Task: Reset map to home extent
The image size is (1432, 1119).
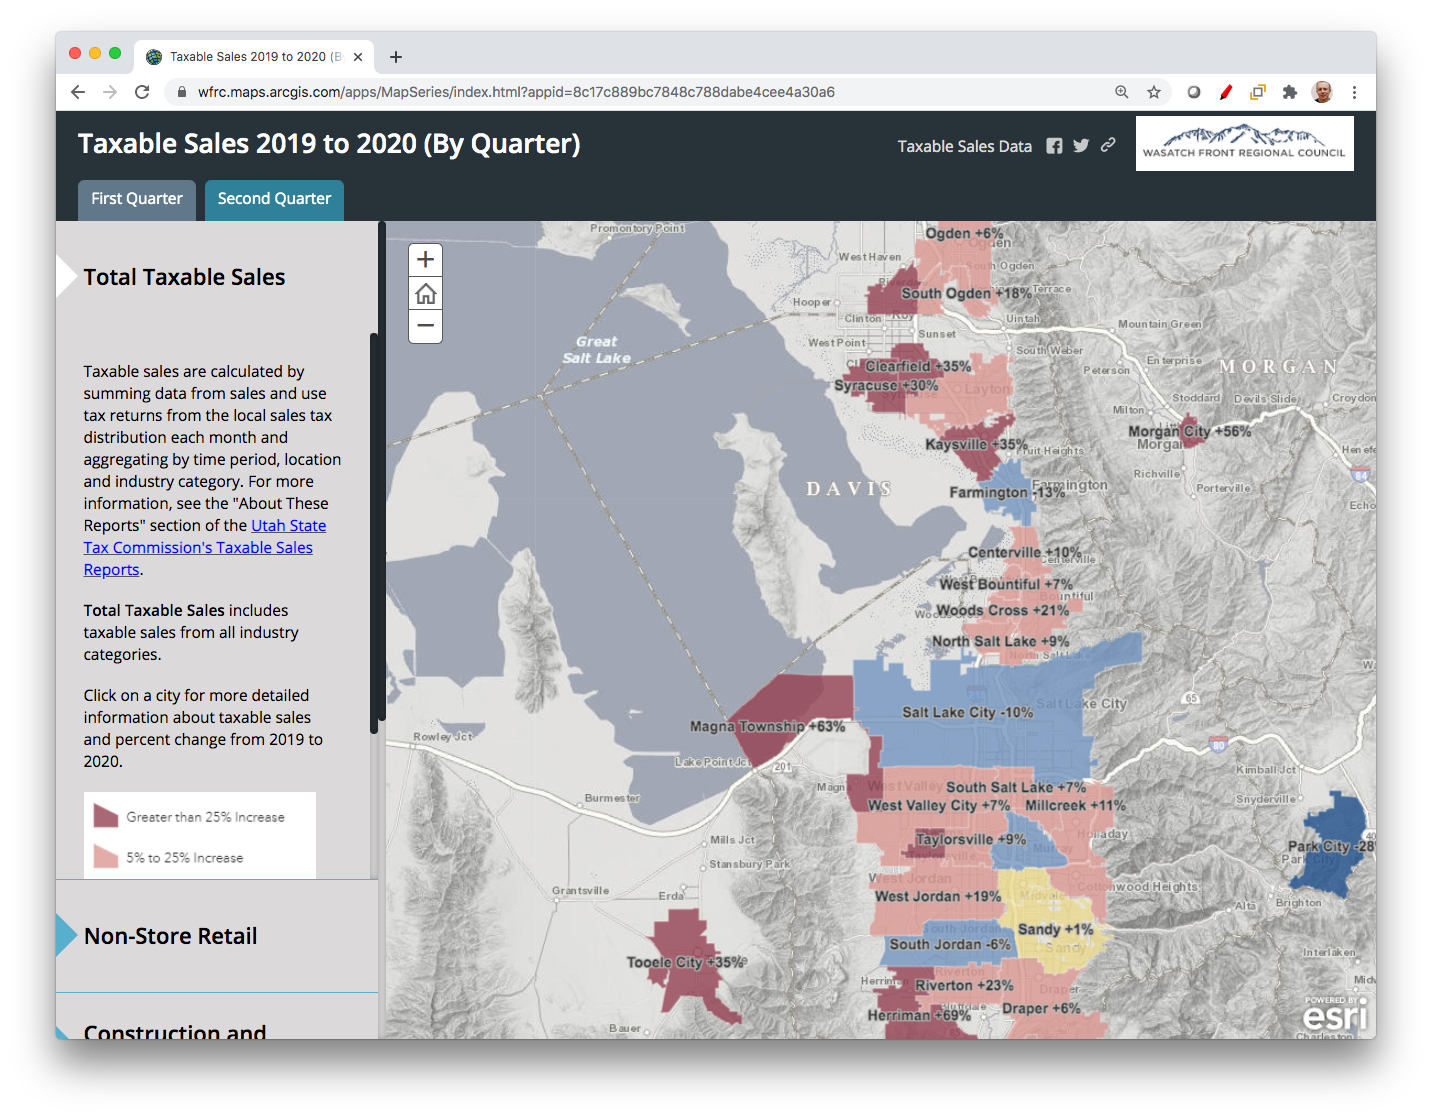Action: click(425, 294)
